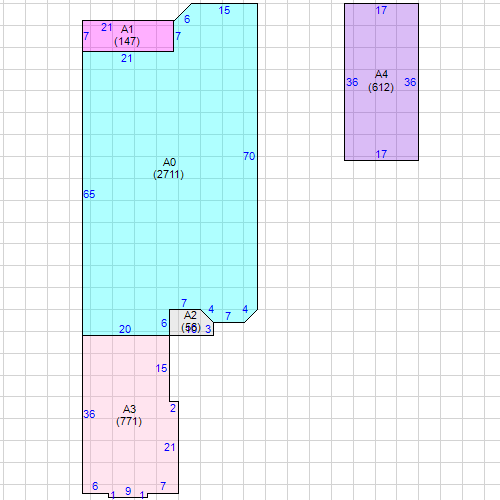The width and height of the screenshot is (500, 500).
Task: Click the 65 dimension on A0's left wall
Action: pos(89,194)
